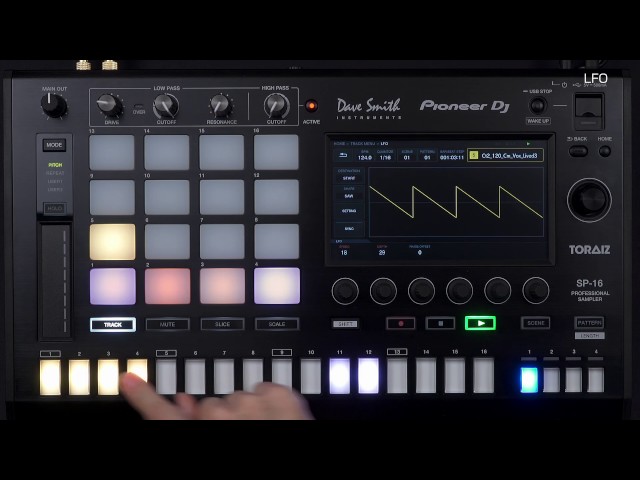This screenshot has width=640, height=480.
Task: Hit the white-lit performance pad 4
Action: tap(277, 286)
